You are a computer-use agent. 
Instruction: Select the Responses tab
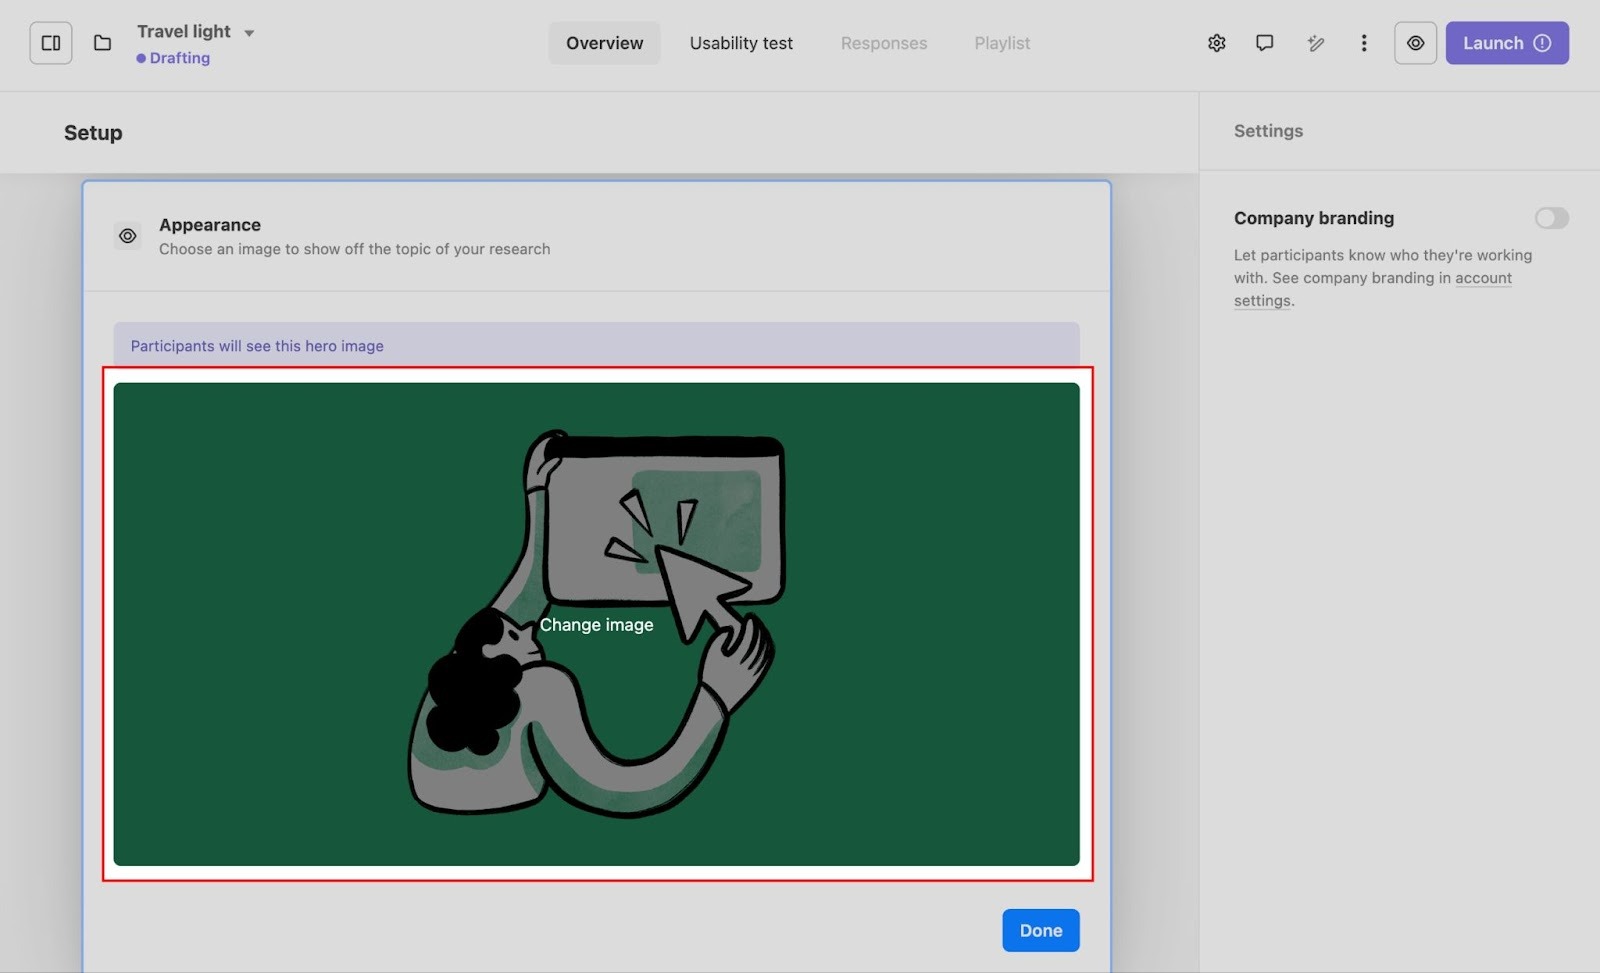tap(883, 43)
